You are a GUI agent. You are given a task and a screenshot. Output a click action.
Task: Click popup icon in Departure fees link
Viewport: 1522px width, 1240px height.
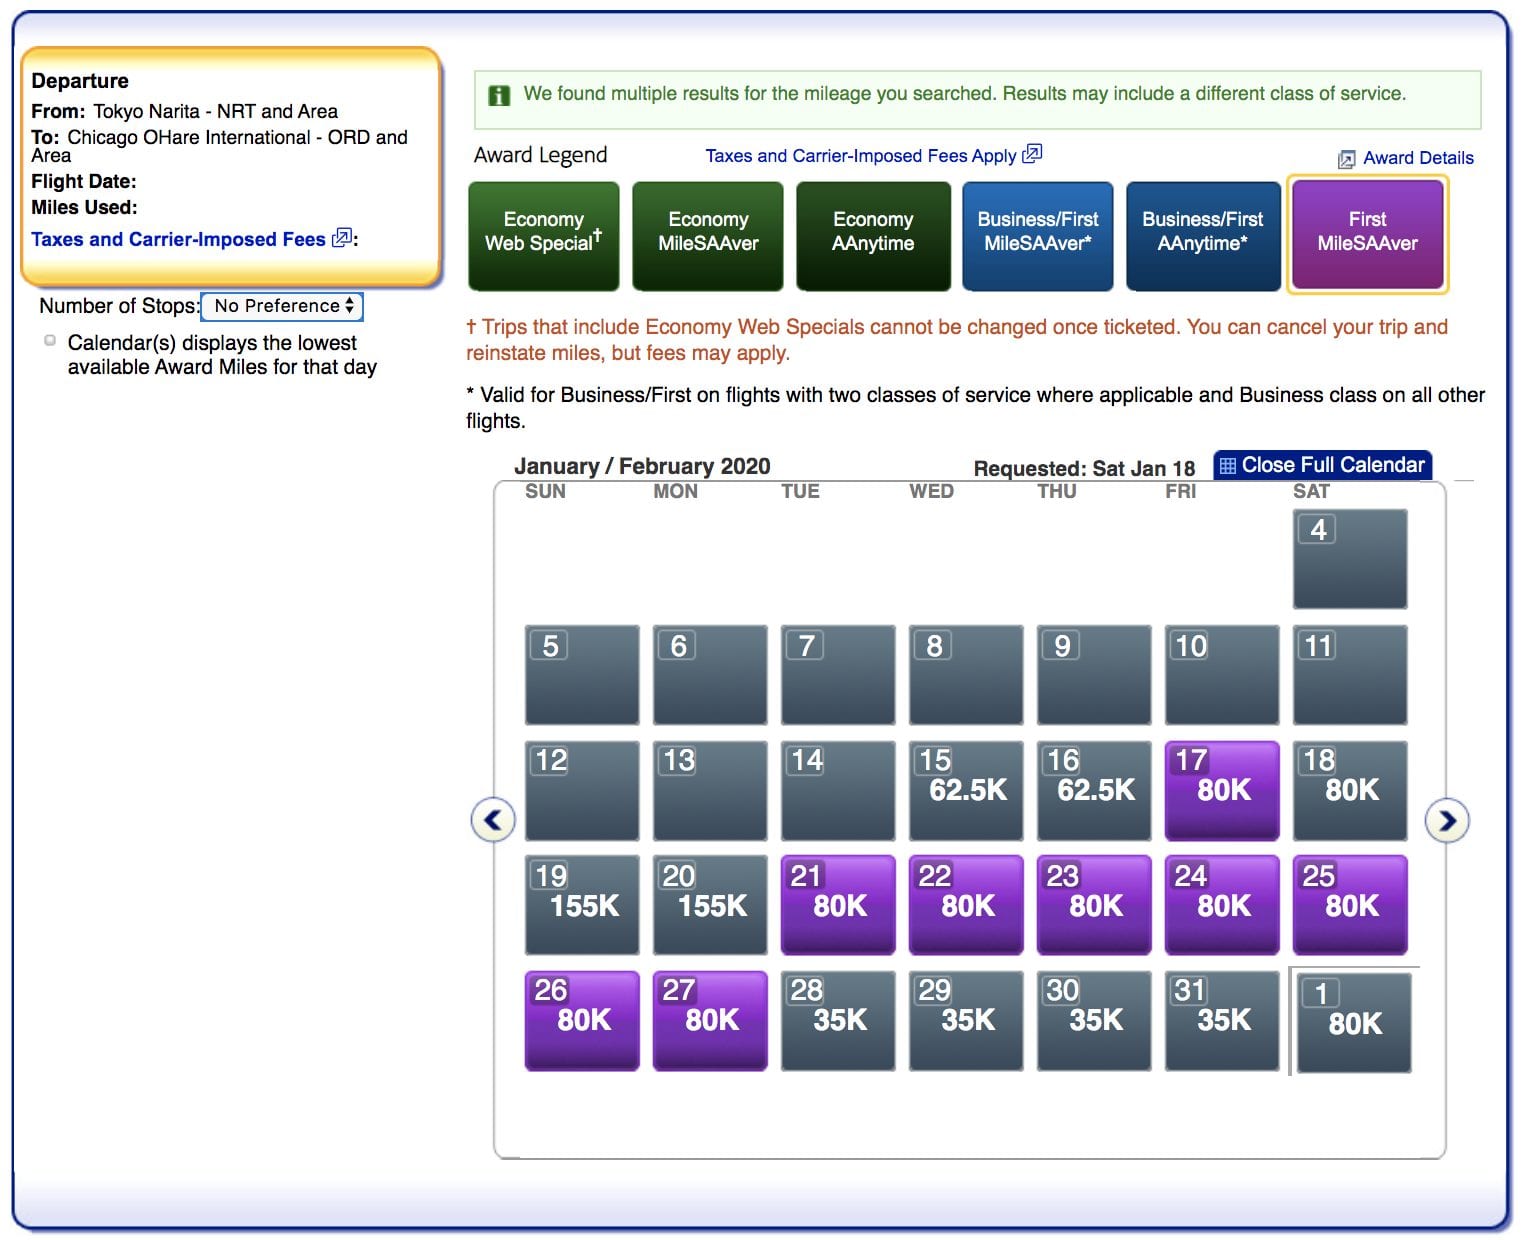coord(341,238)
